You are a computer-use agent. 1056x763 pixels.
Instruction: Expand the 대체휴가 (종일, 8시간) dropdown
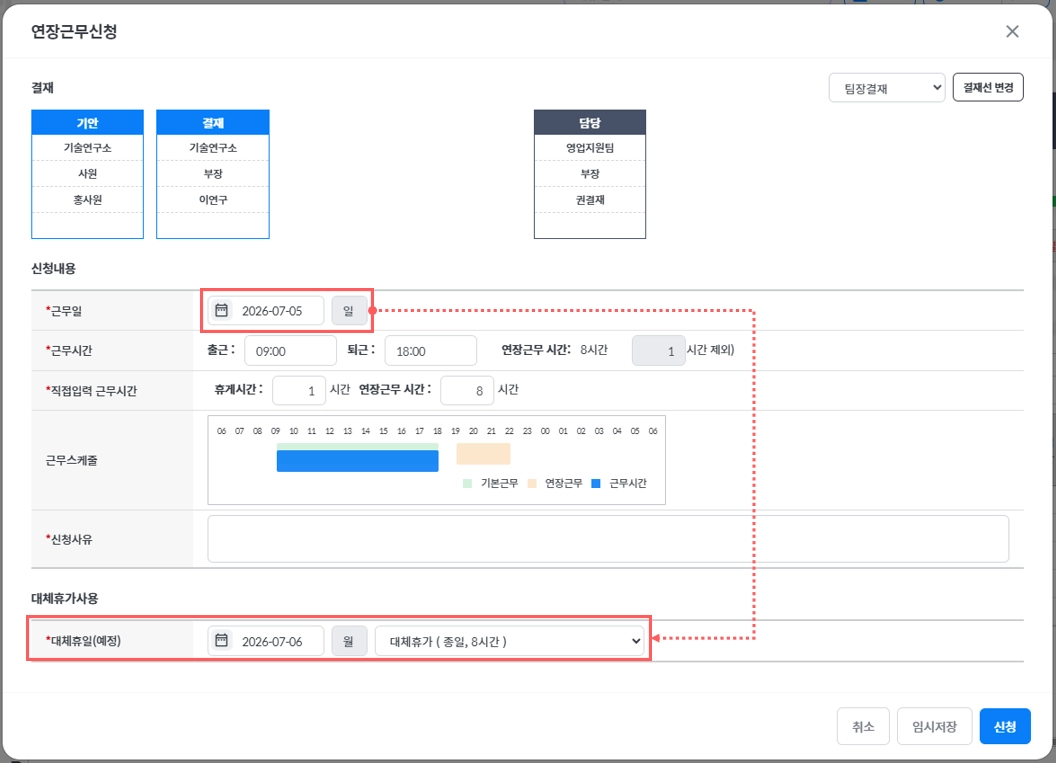coord(510,641)
